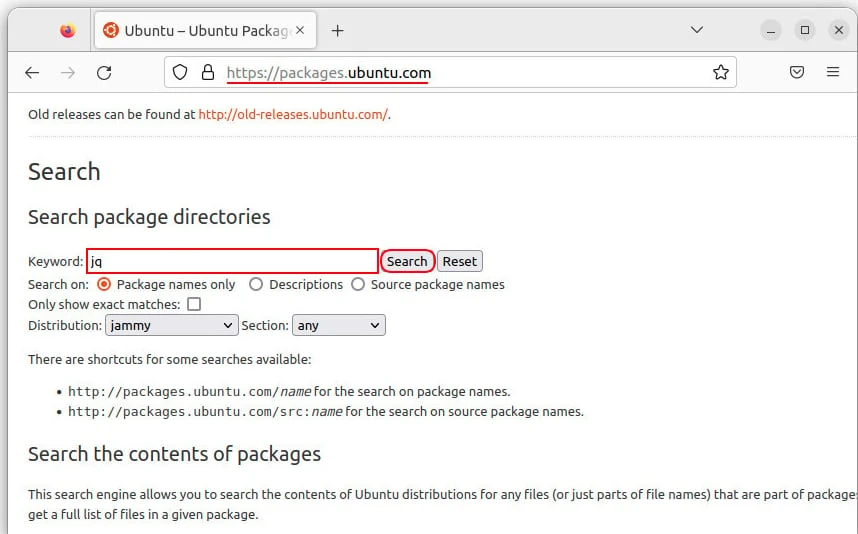The height and width of the screenshot is (534, 858).
Task: Open the Firefox hamburger menu
Action: click(833, 72)
